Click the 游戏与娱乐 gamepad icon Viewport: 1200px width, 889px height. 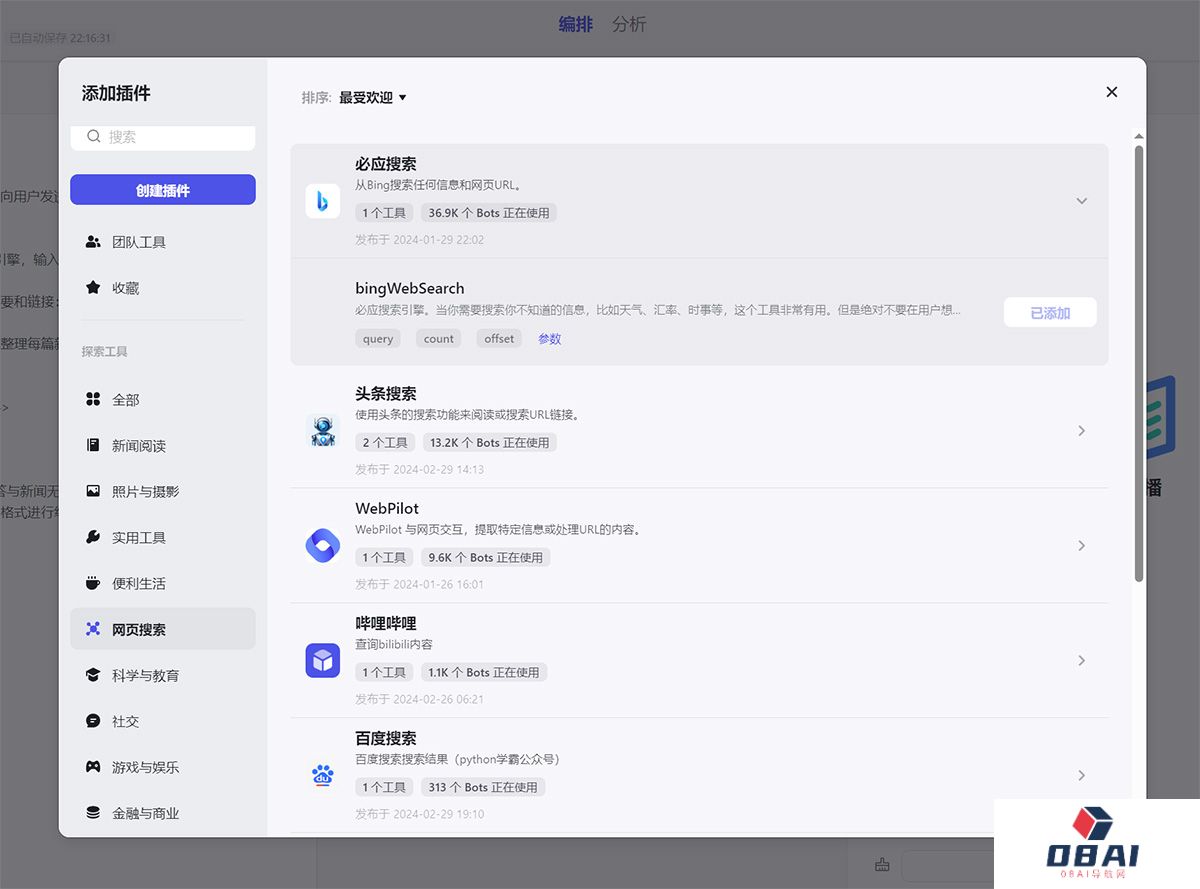coord(93,768)
